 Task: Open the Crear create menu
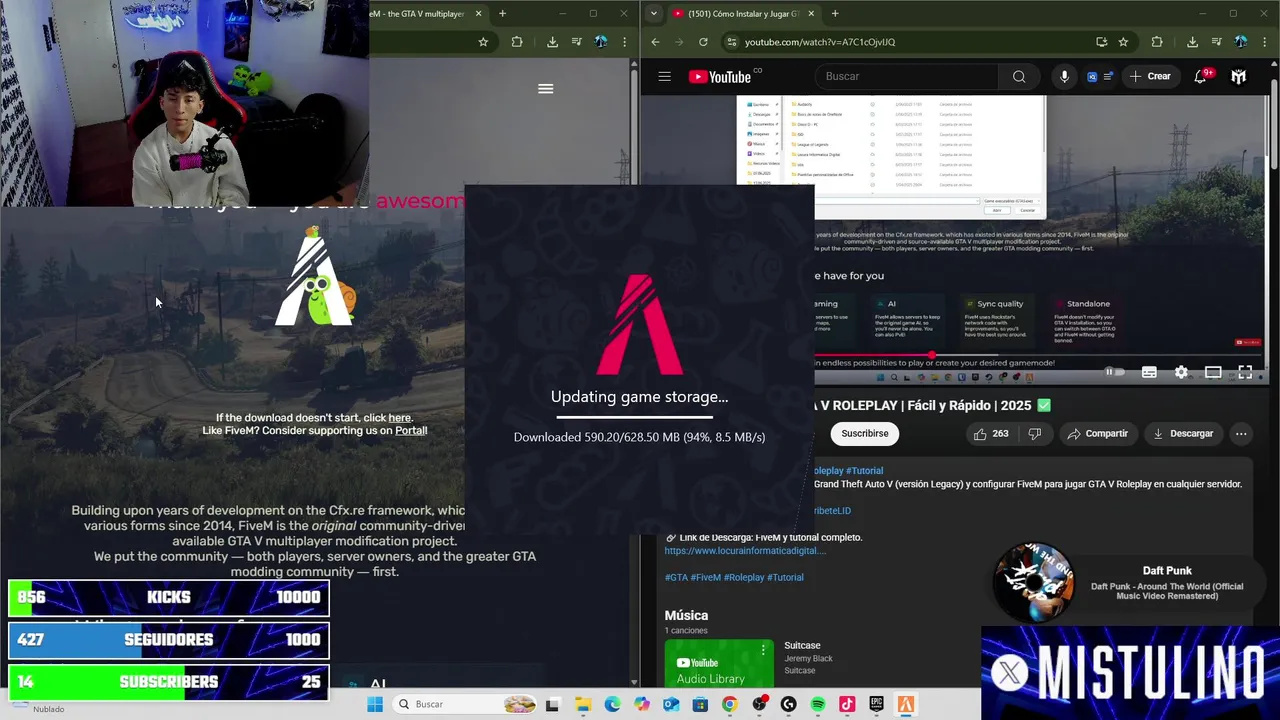pyautogui.click(x=1150, y=76)
